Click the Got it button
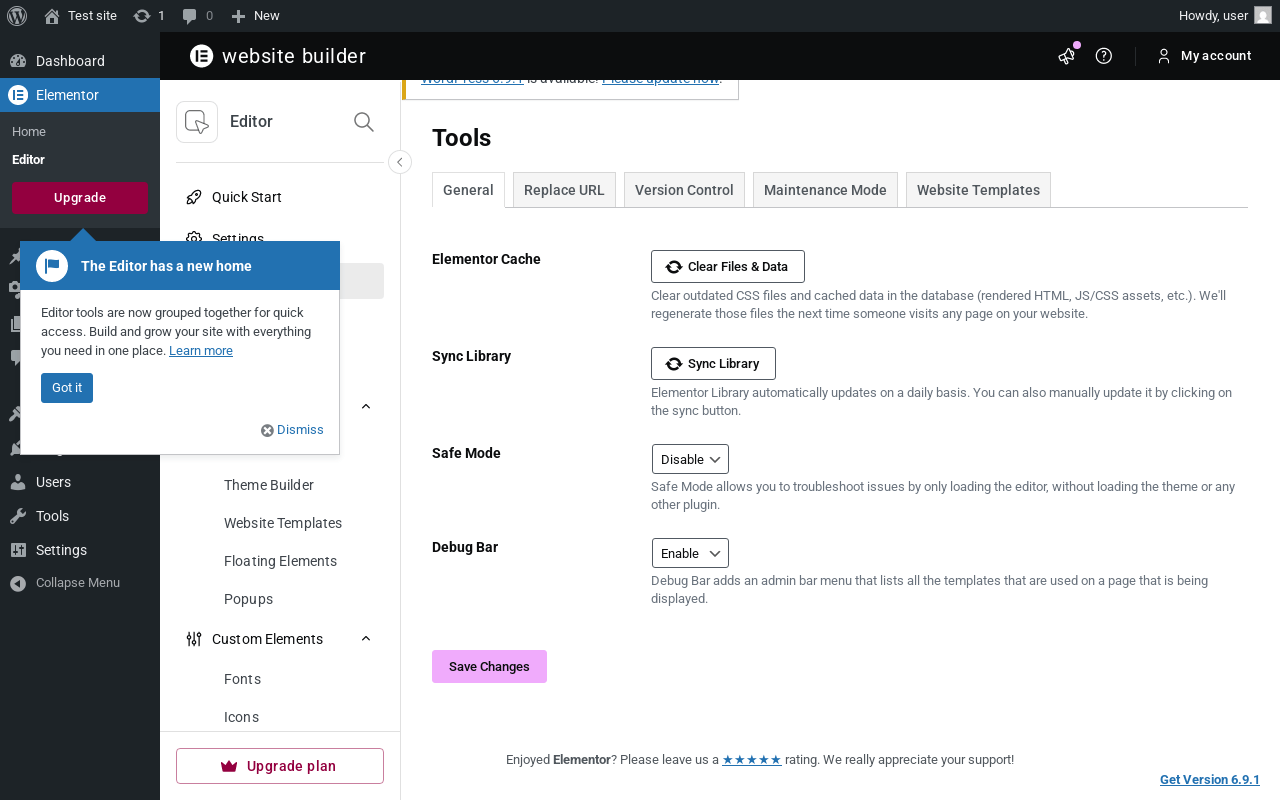This screenshot has width=1280, height=800. pos(67,388)
